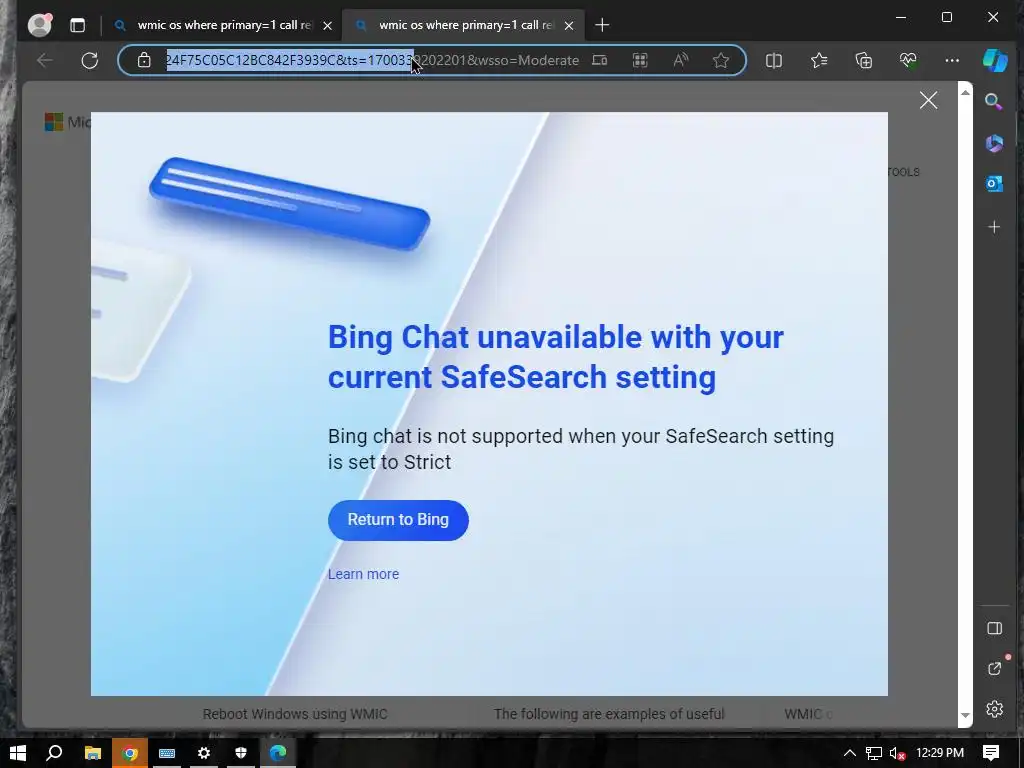Close the second wmic os tab
This screenshot has width=1024, height=768.
569,25
